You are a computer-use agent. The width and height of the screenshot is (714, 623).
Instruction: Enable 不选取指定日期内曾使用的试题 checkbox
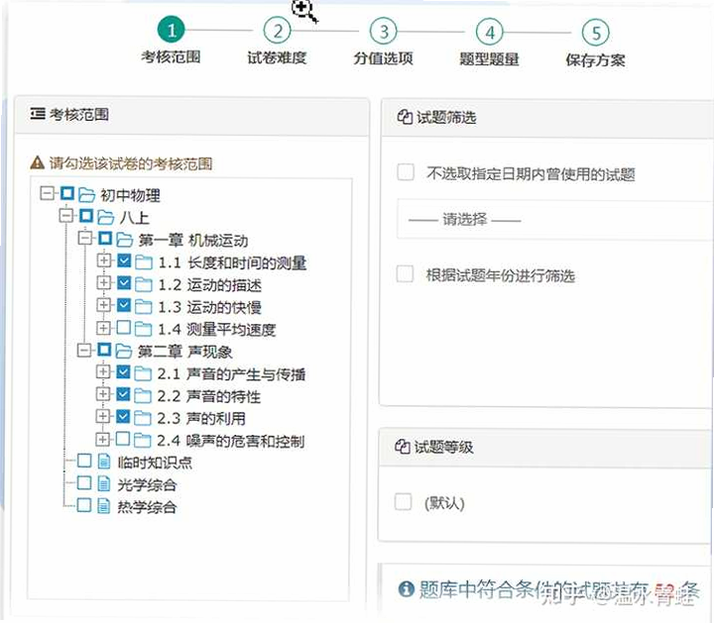coord(406,173)
